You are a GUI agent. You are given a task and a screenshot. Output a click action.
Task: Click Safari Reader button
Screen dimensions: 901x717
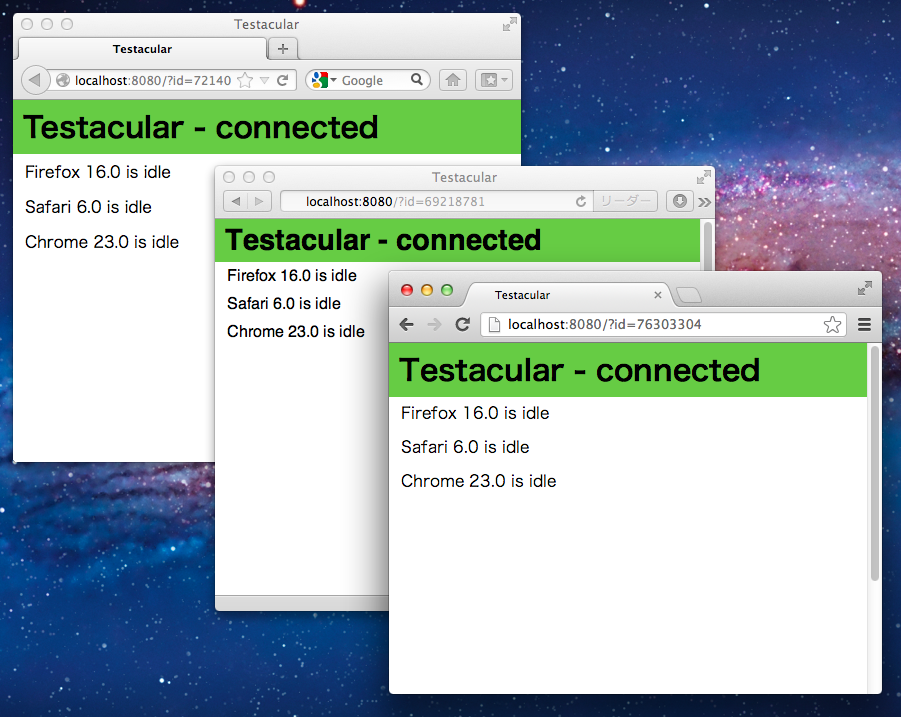click(x=625, y=201)
